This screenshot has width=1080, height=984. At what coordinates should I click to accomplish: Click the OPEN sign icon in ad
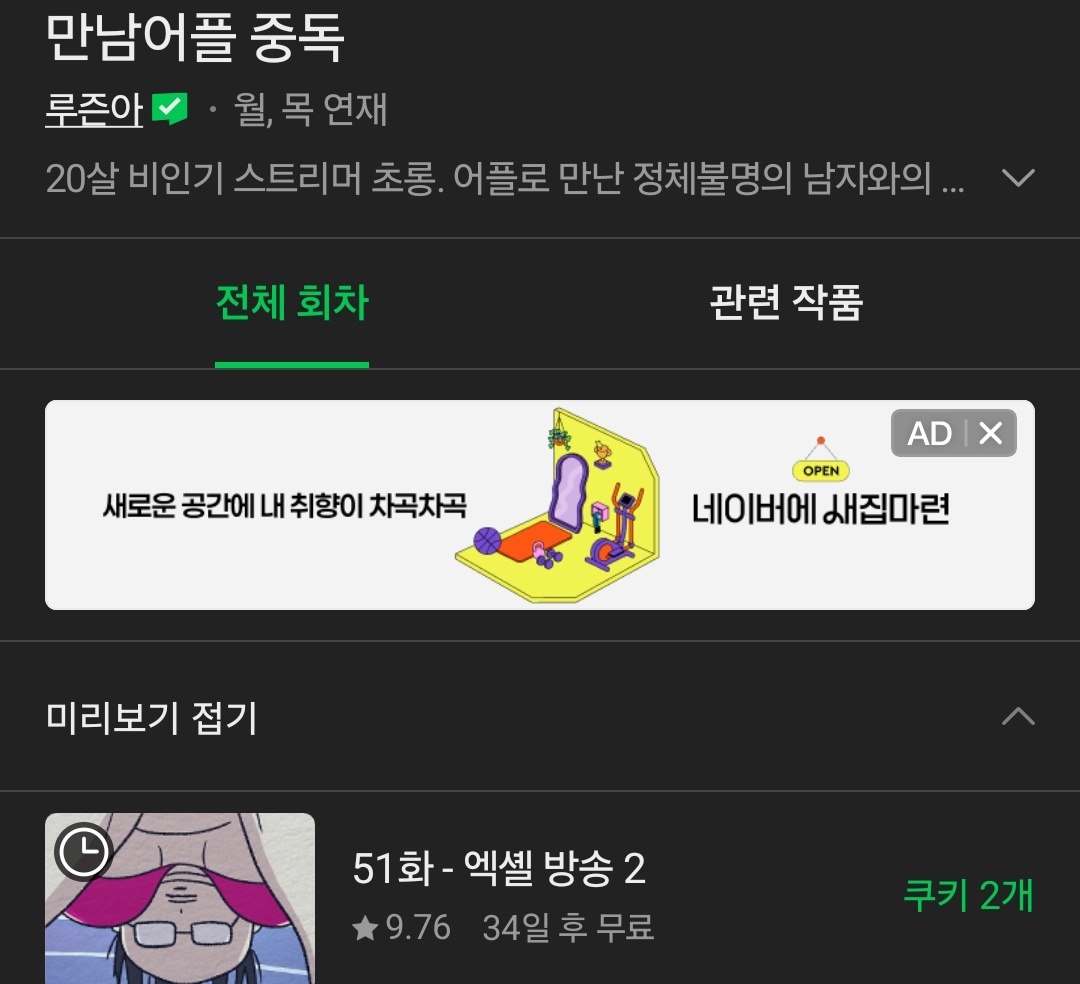(821, 460)
